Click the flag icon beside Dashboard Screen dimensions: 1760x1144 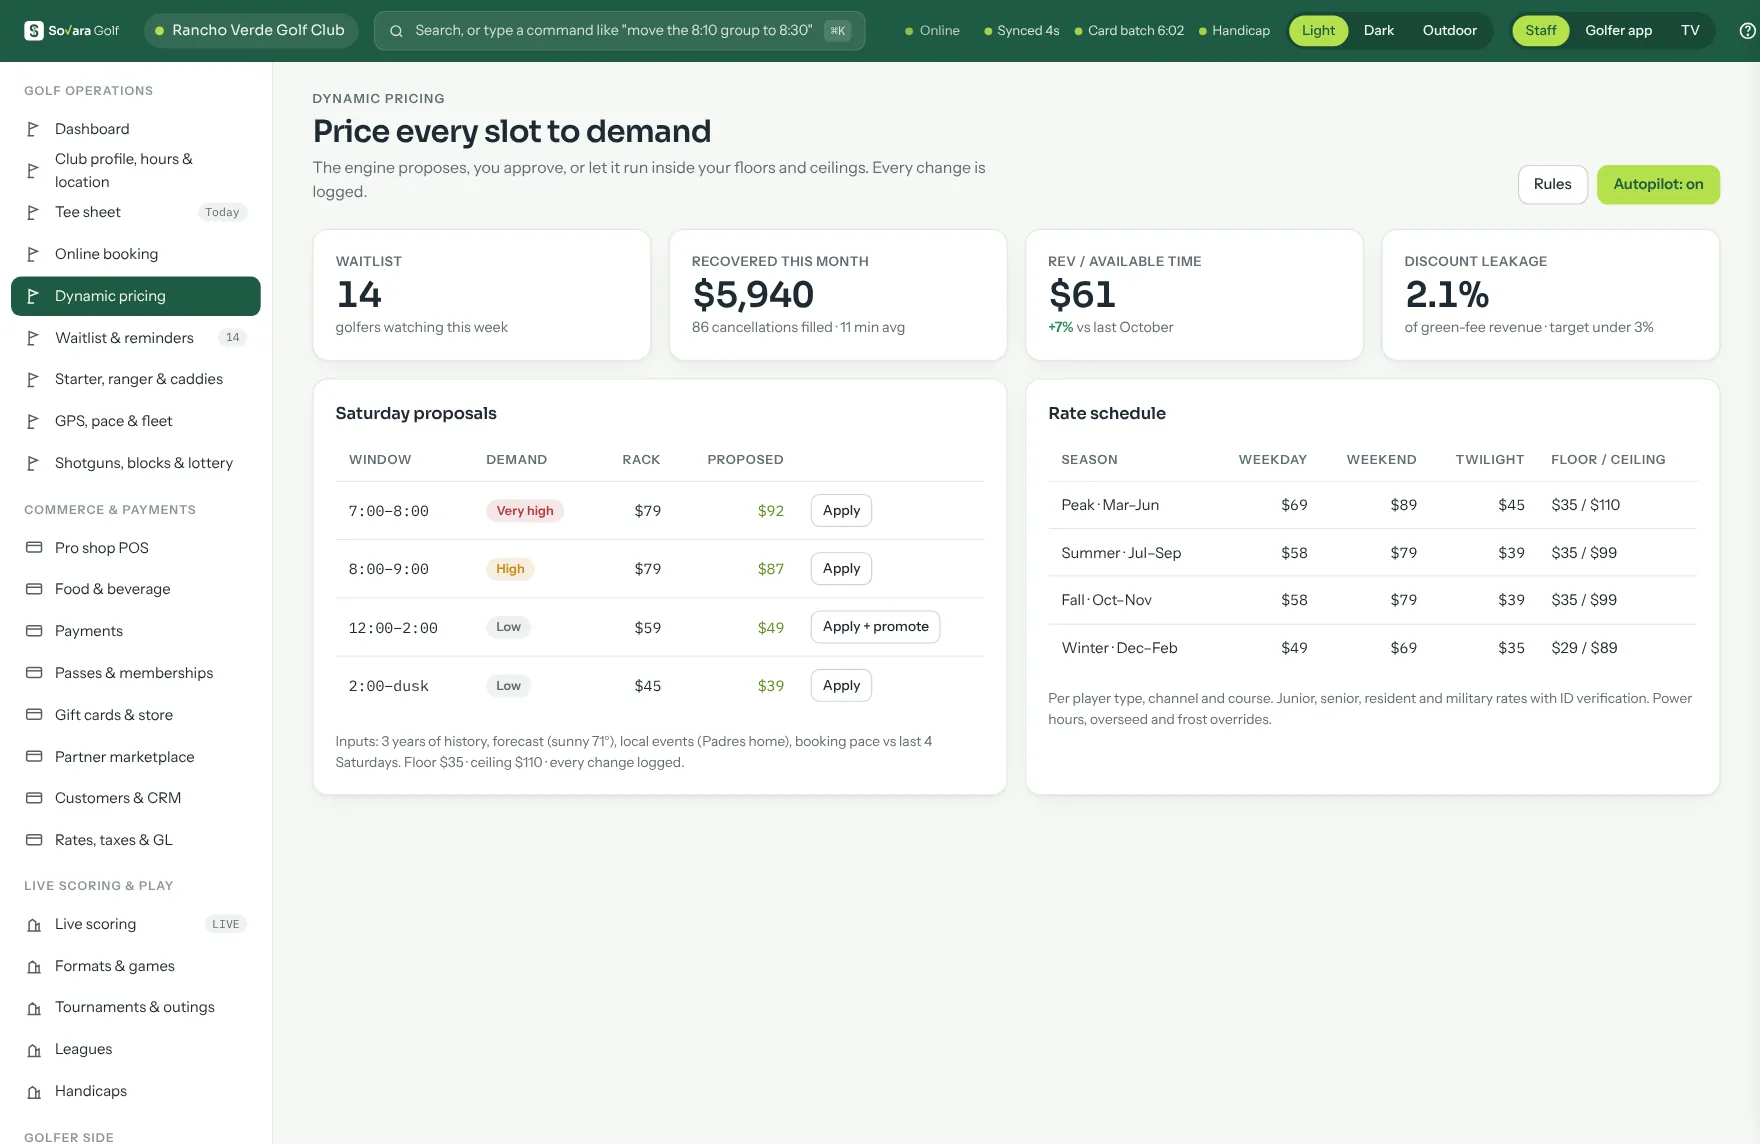click(33, 129)
